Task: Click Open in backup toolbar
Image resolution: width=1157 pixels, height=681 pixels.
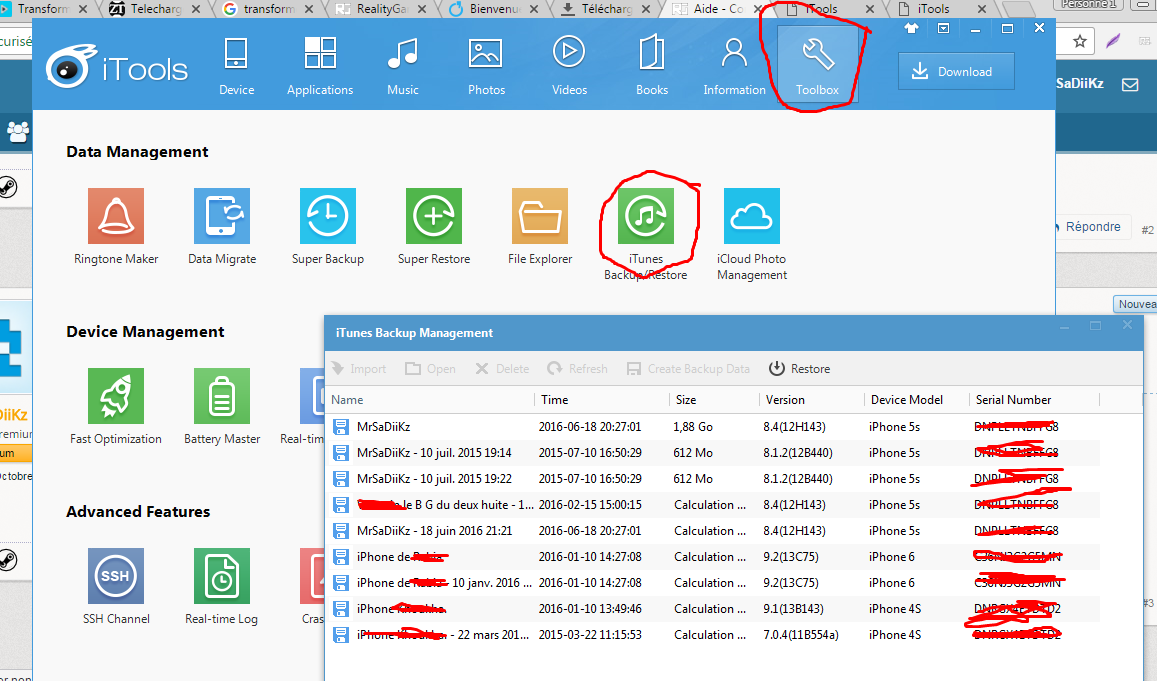Action: tap(430, 368)
